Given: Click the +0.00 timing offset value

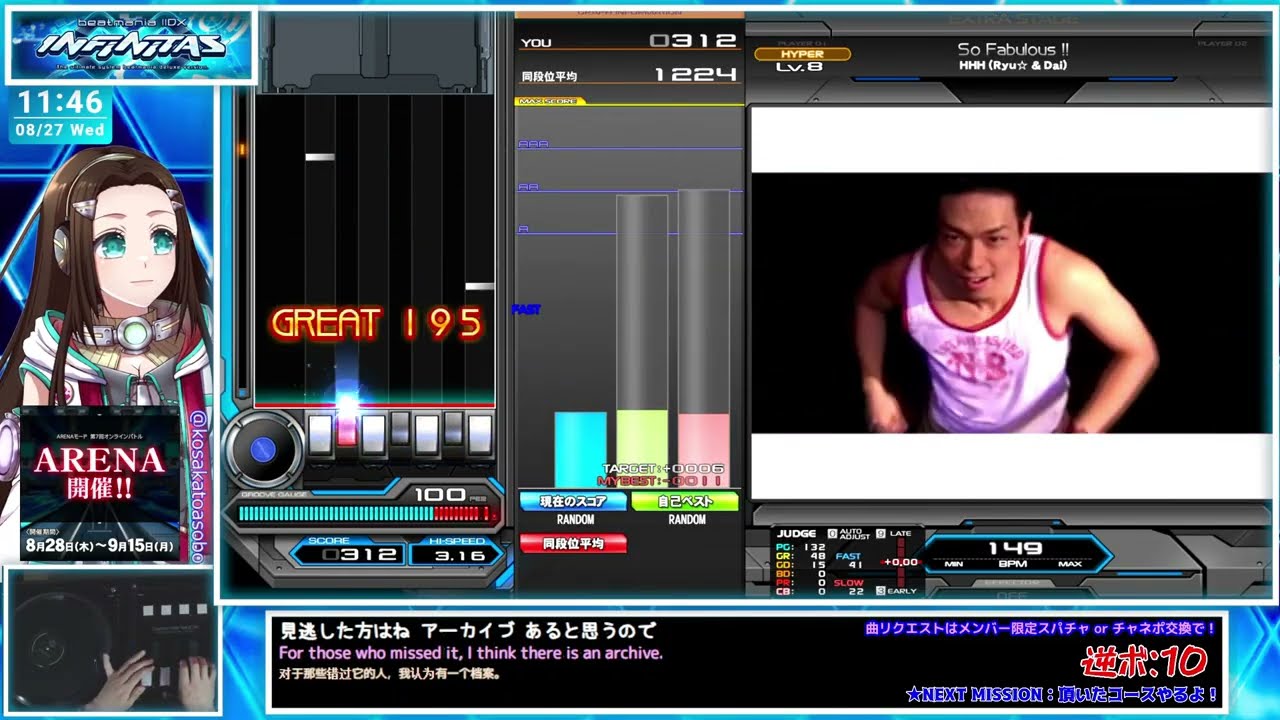Looking at the screenshot, I should [901, 562].
